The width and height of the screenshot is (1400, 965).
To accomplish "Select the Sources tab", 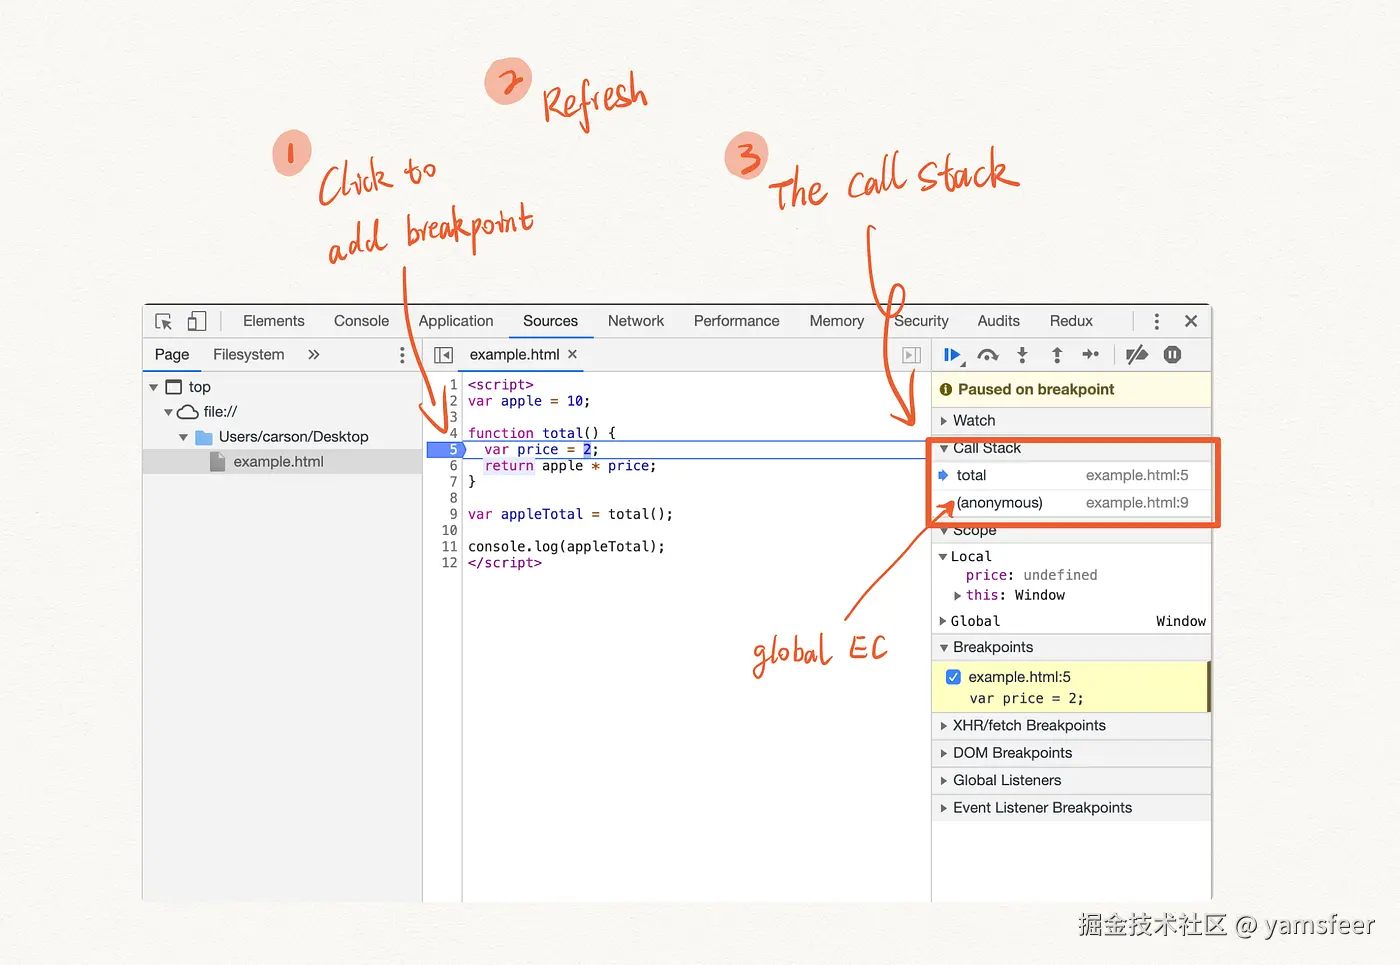I will (550, 321).
